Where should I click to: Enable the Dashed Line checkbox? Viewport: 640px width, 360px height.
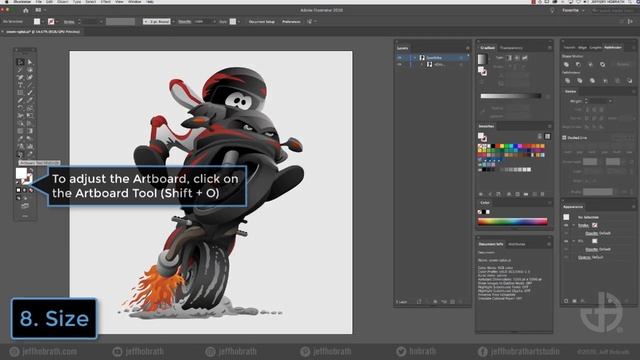pyautogui.click(x=564, y=138)
